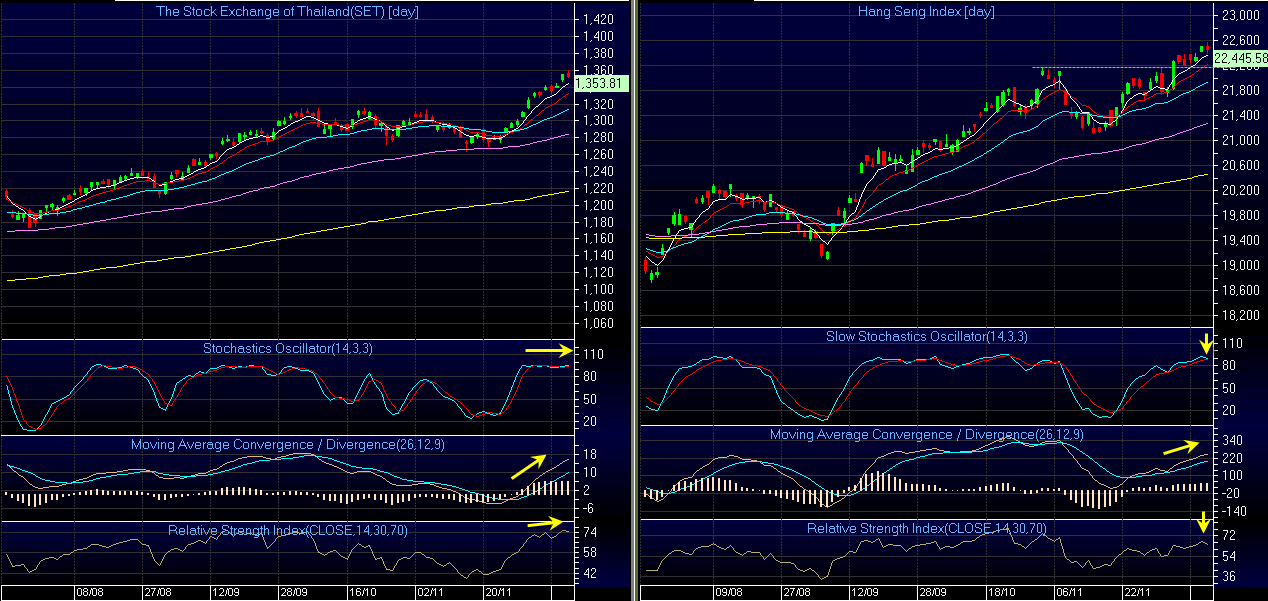The width and height of the screenshot is (1268, 601).
Task: Select the 1,200 level on the SET price axis
Action: (597, 206)
